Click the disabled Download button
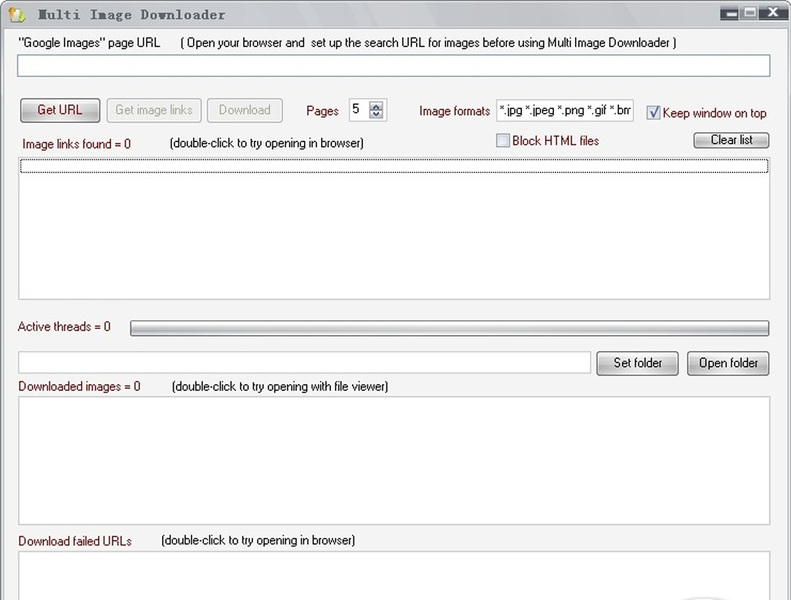This screenshot has height=600, width=791. pos(245,110)
